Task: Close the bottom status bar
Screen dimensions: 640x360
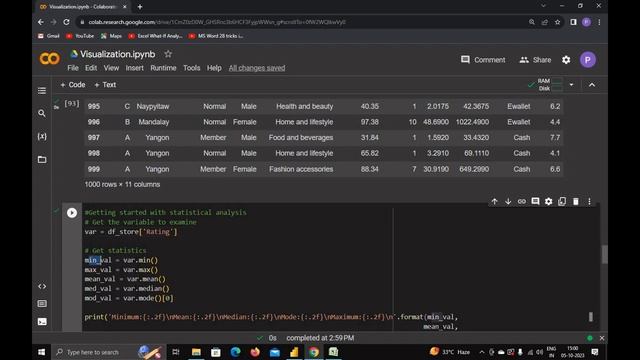Action: click(602, 338)
